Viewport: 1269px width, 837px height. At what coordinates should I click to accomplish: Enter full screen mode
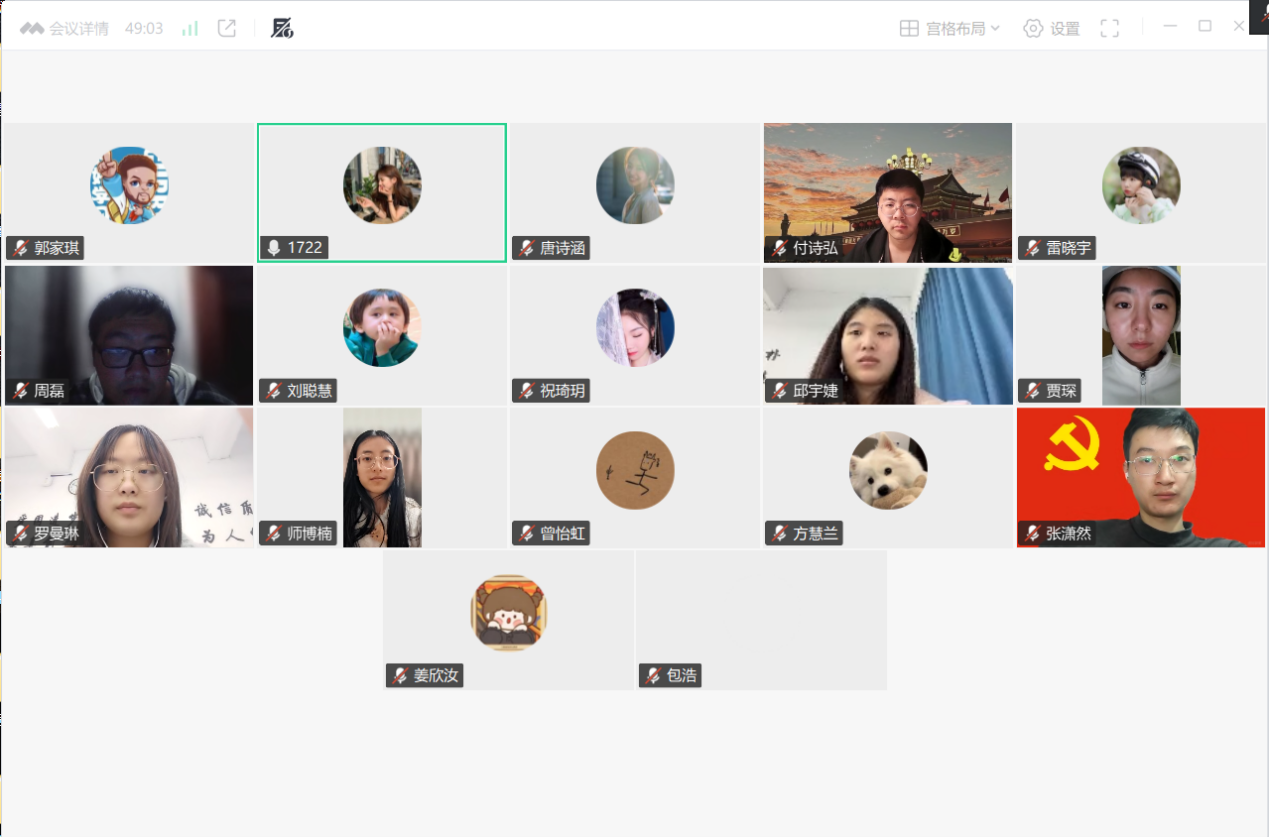pos(1109,28)
